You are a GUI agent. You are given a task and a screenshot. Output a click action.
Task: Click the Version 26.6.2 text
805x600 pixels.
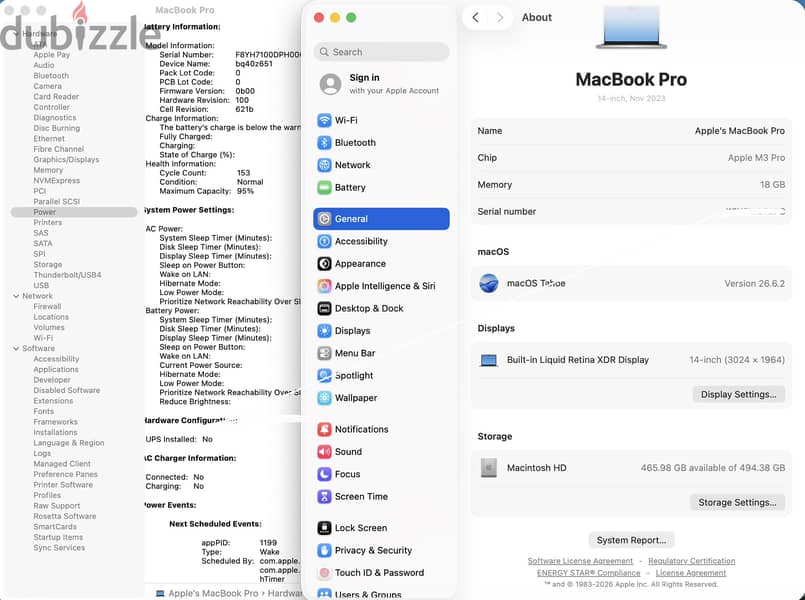point(754,283)
